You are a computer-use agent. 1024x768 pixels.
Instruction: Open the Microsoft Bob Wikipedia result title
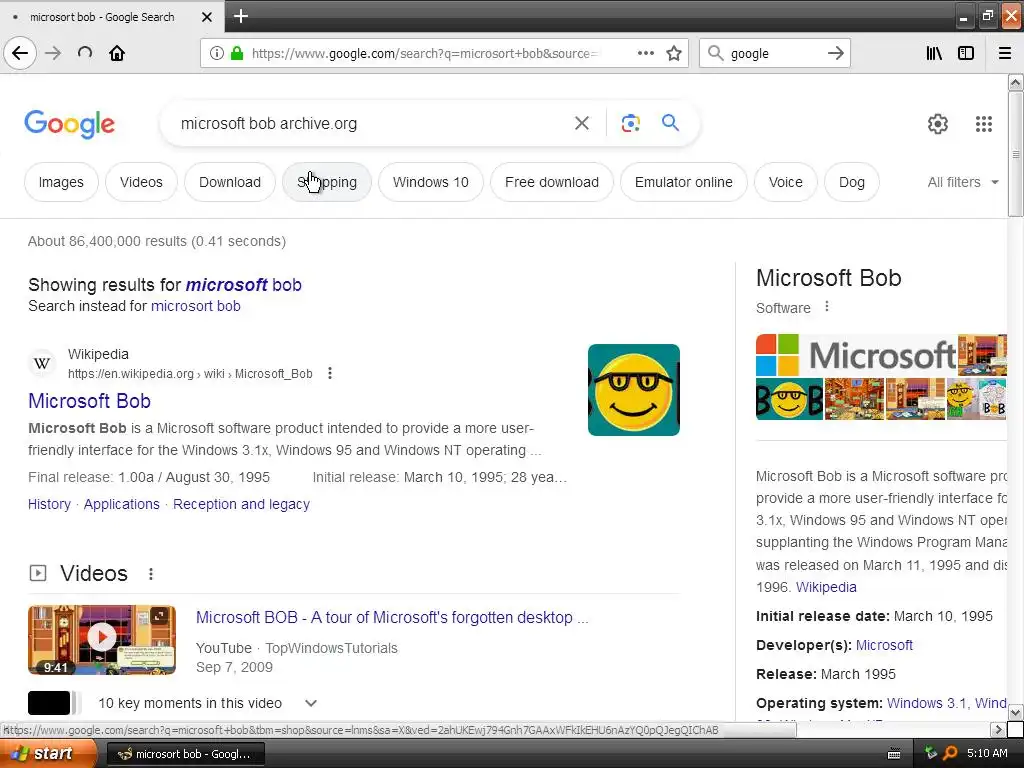(89, 401)
